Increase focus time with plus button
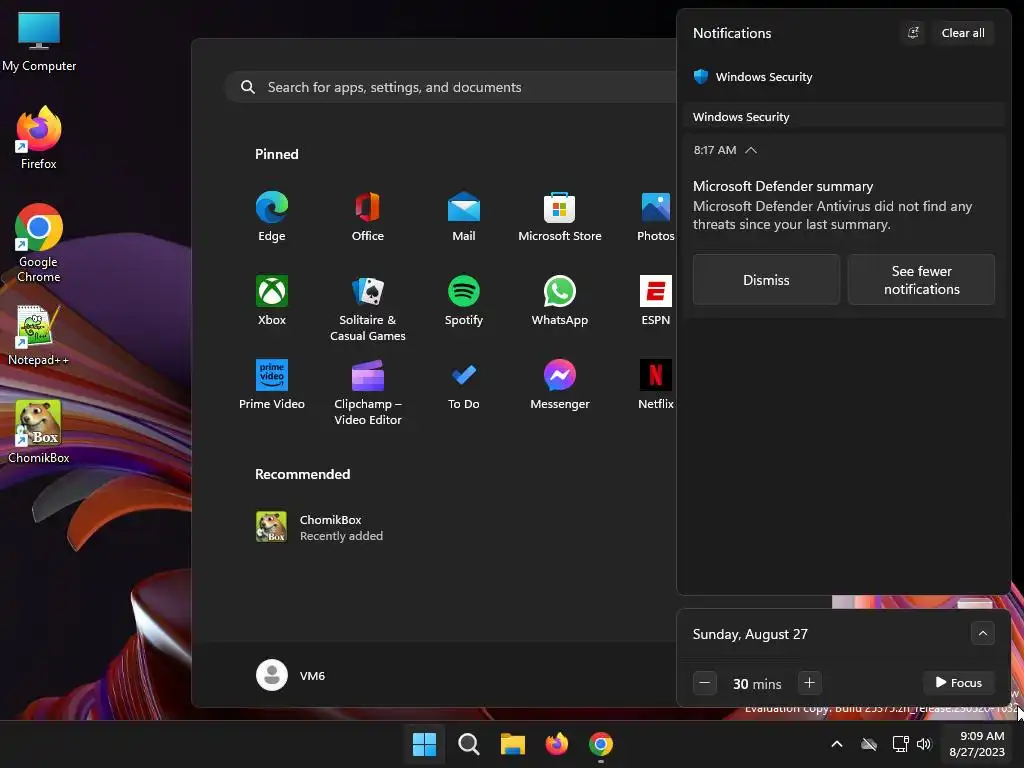This screenshot has height=768, width=1024. pos(809,682)
